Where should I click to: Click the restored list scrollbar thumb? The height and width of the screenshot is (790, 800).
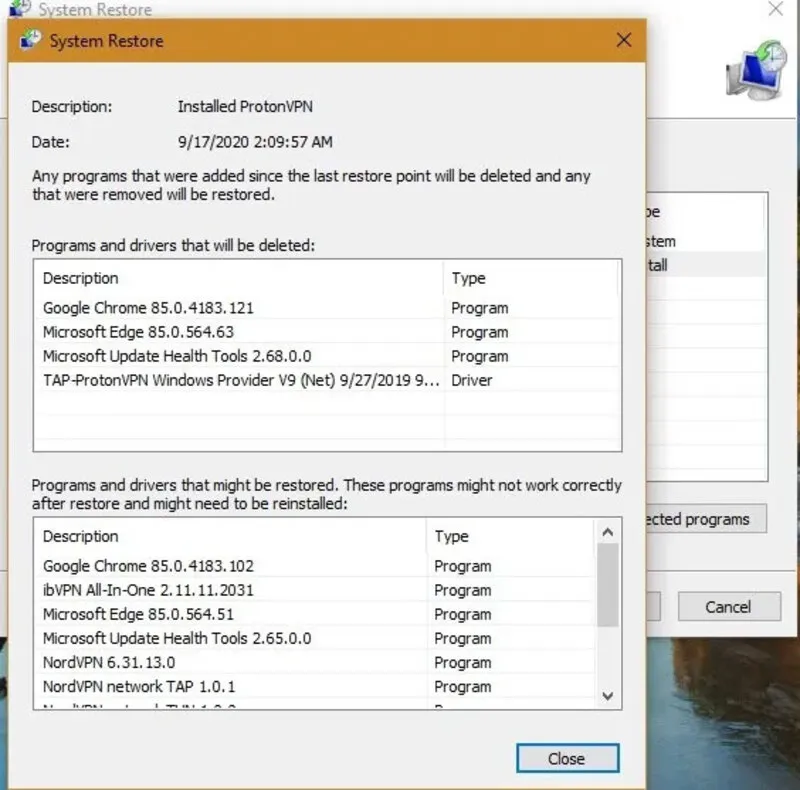point(606,585)
